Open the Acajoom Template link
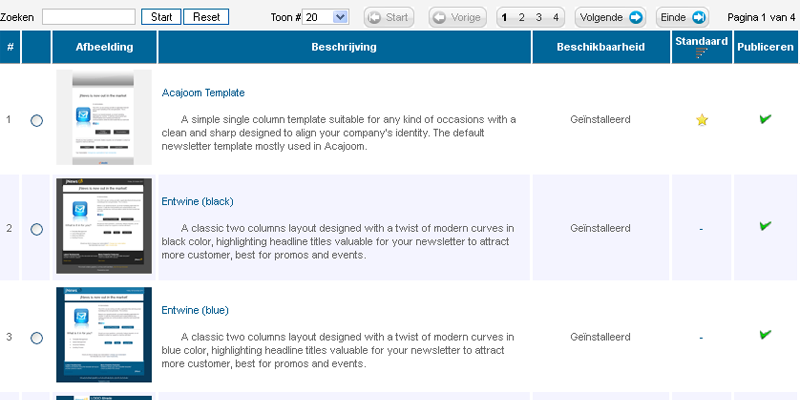 203,93
